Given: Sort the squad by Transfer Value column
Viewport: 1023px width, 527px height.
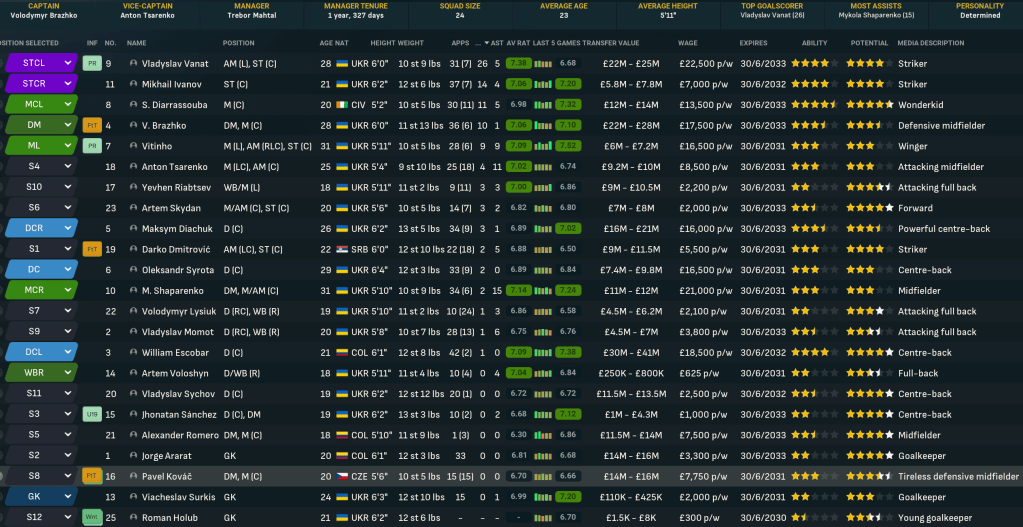Looking at the screenshot, I should (613, 43).
